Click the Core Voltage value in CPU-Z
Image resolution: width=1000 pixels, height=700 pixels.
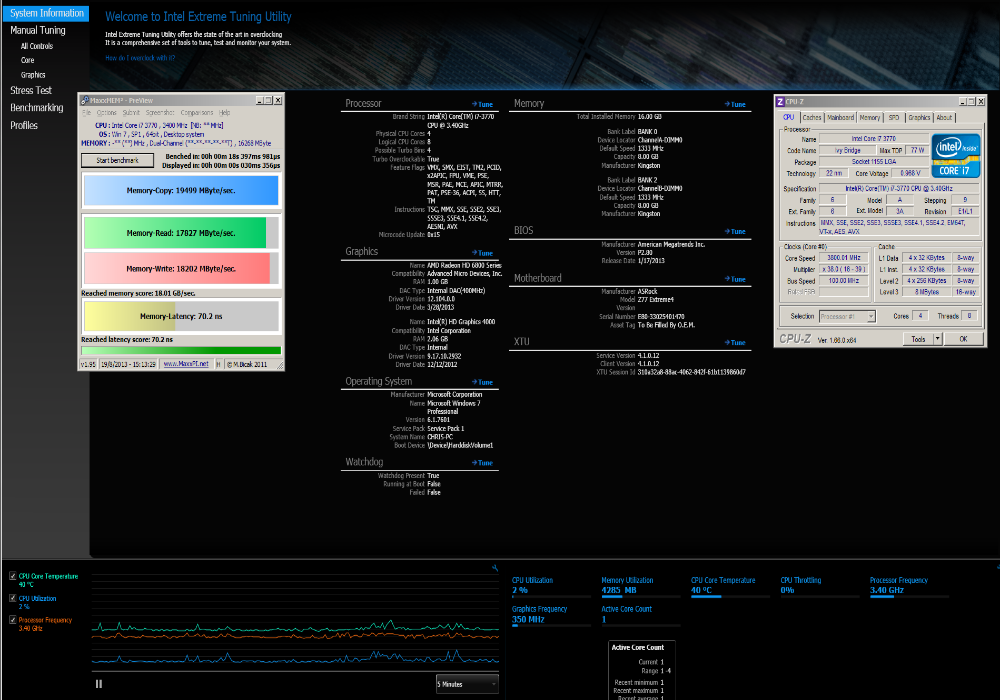[910, 173]
